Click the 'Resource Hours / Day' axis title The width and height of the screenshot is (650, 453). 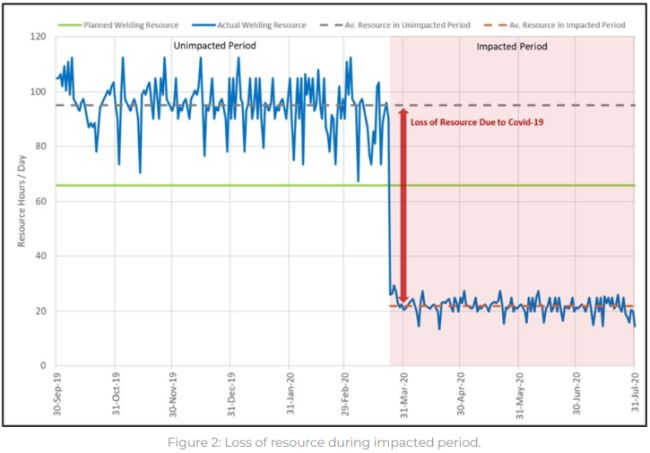pyautogui.click(x=20, y=202)
